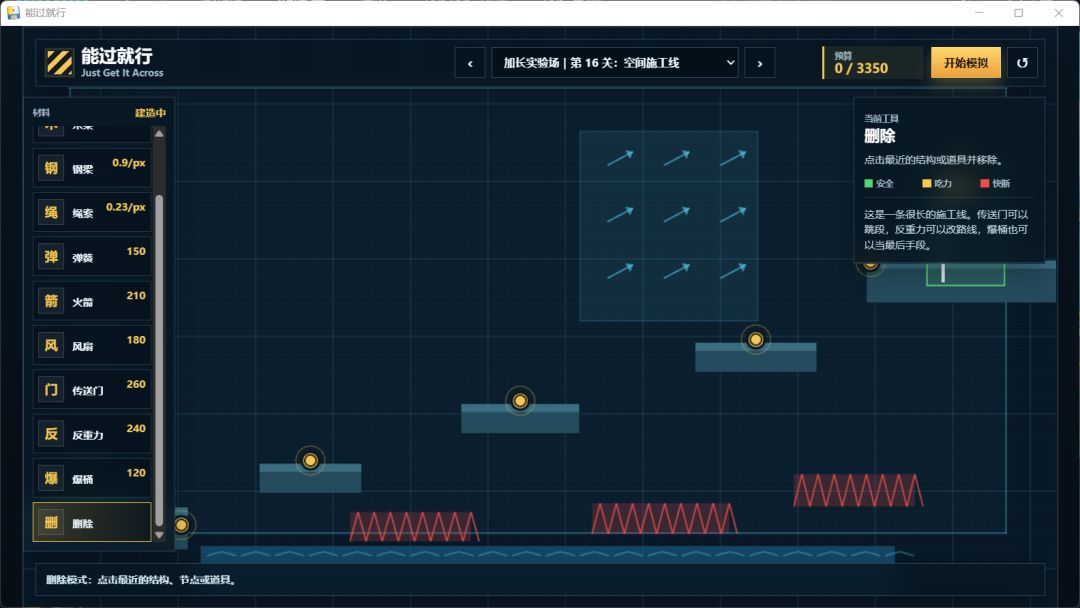Click the scrollbar down arrow in materials list
The image size is (1080, 608).
coord(159,534)
